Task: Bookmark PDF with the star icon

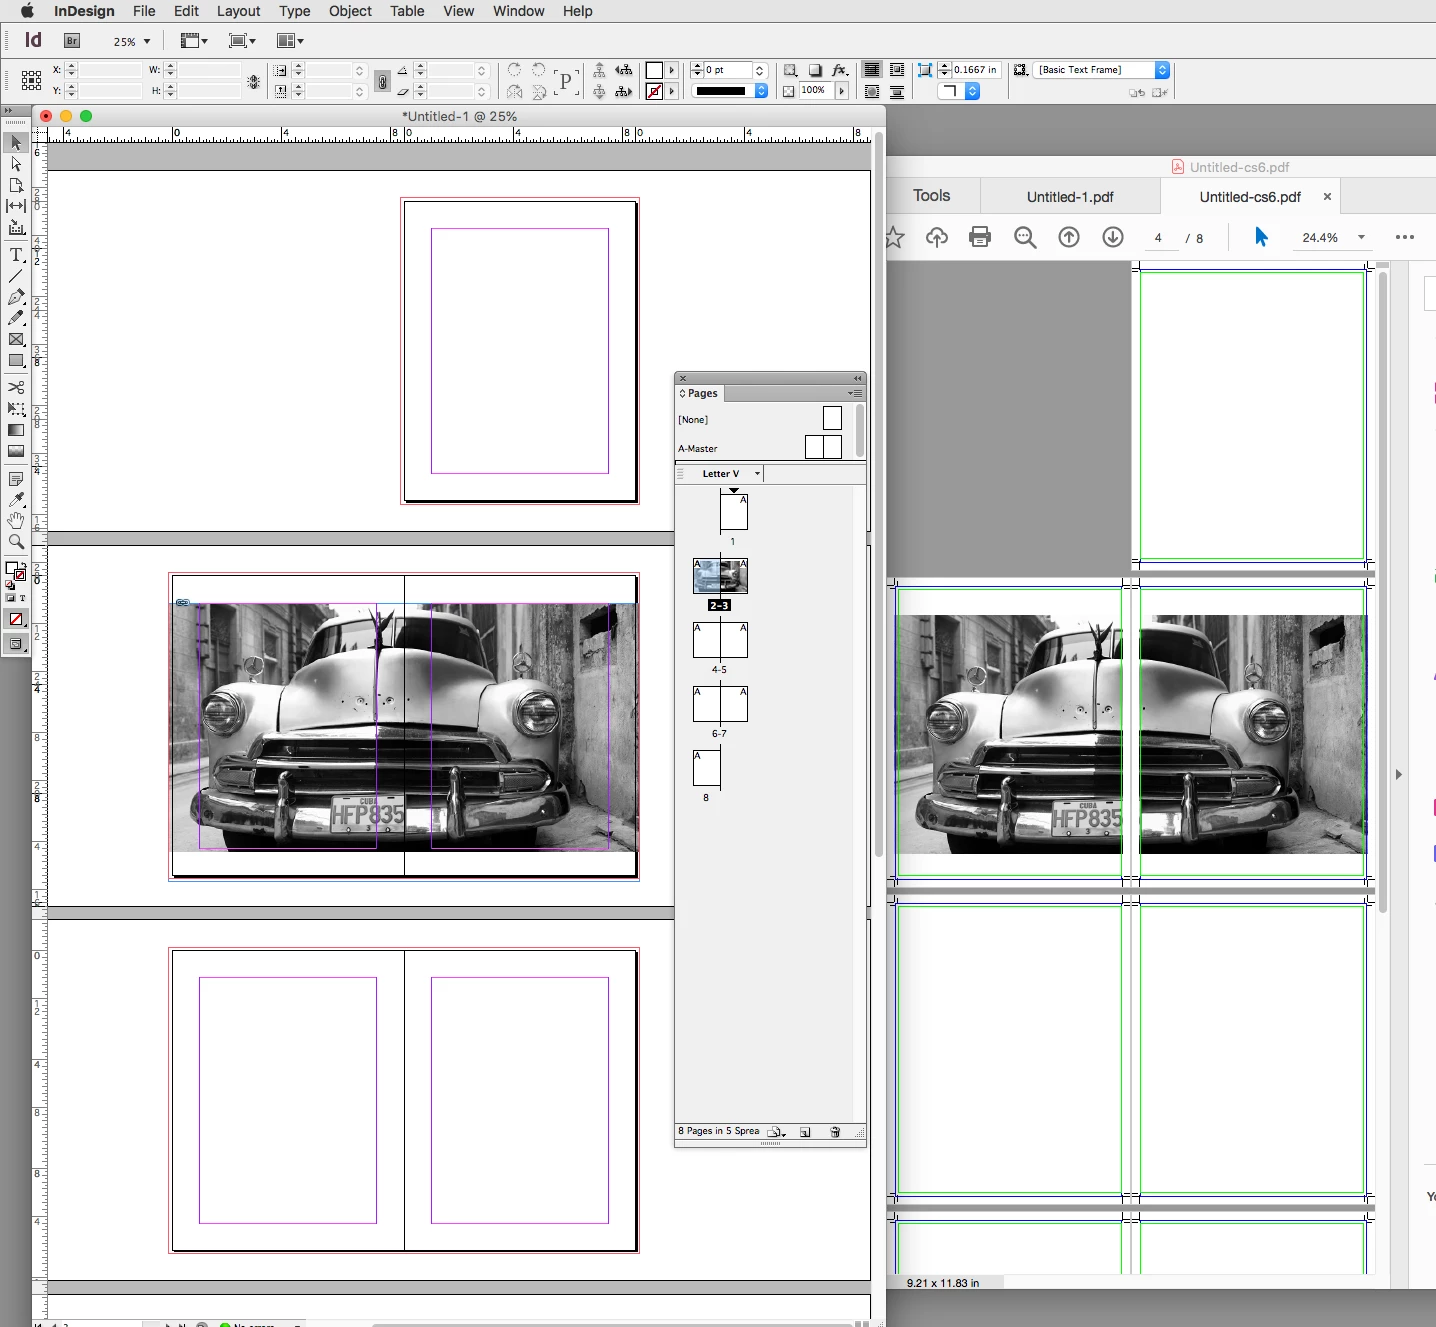Action: 894,237
